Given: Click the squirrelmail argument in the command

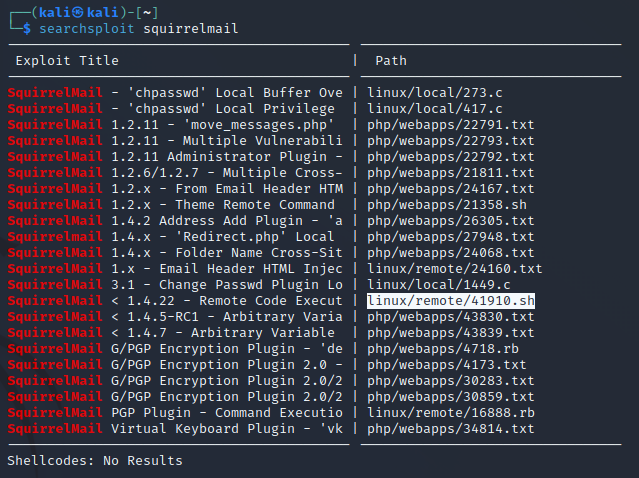Looking at the screenshot, I should 191,29.
